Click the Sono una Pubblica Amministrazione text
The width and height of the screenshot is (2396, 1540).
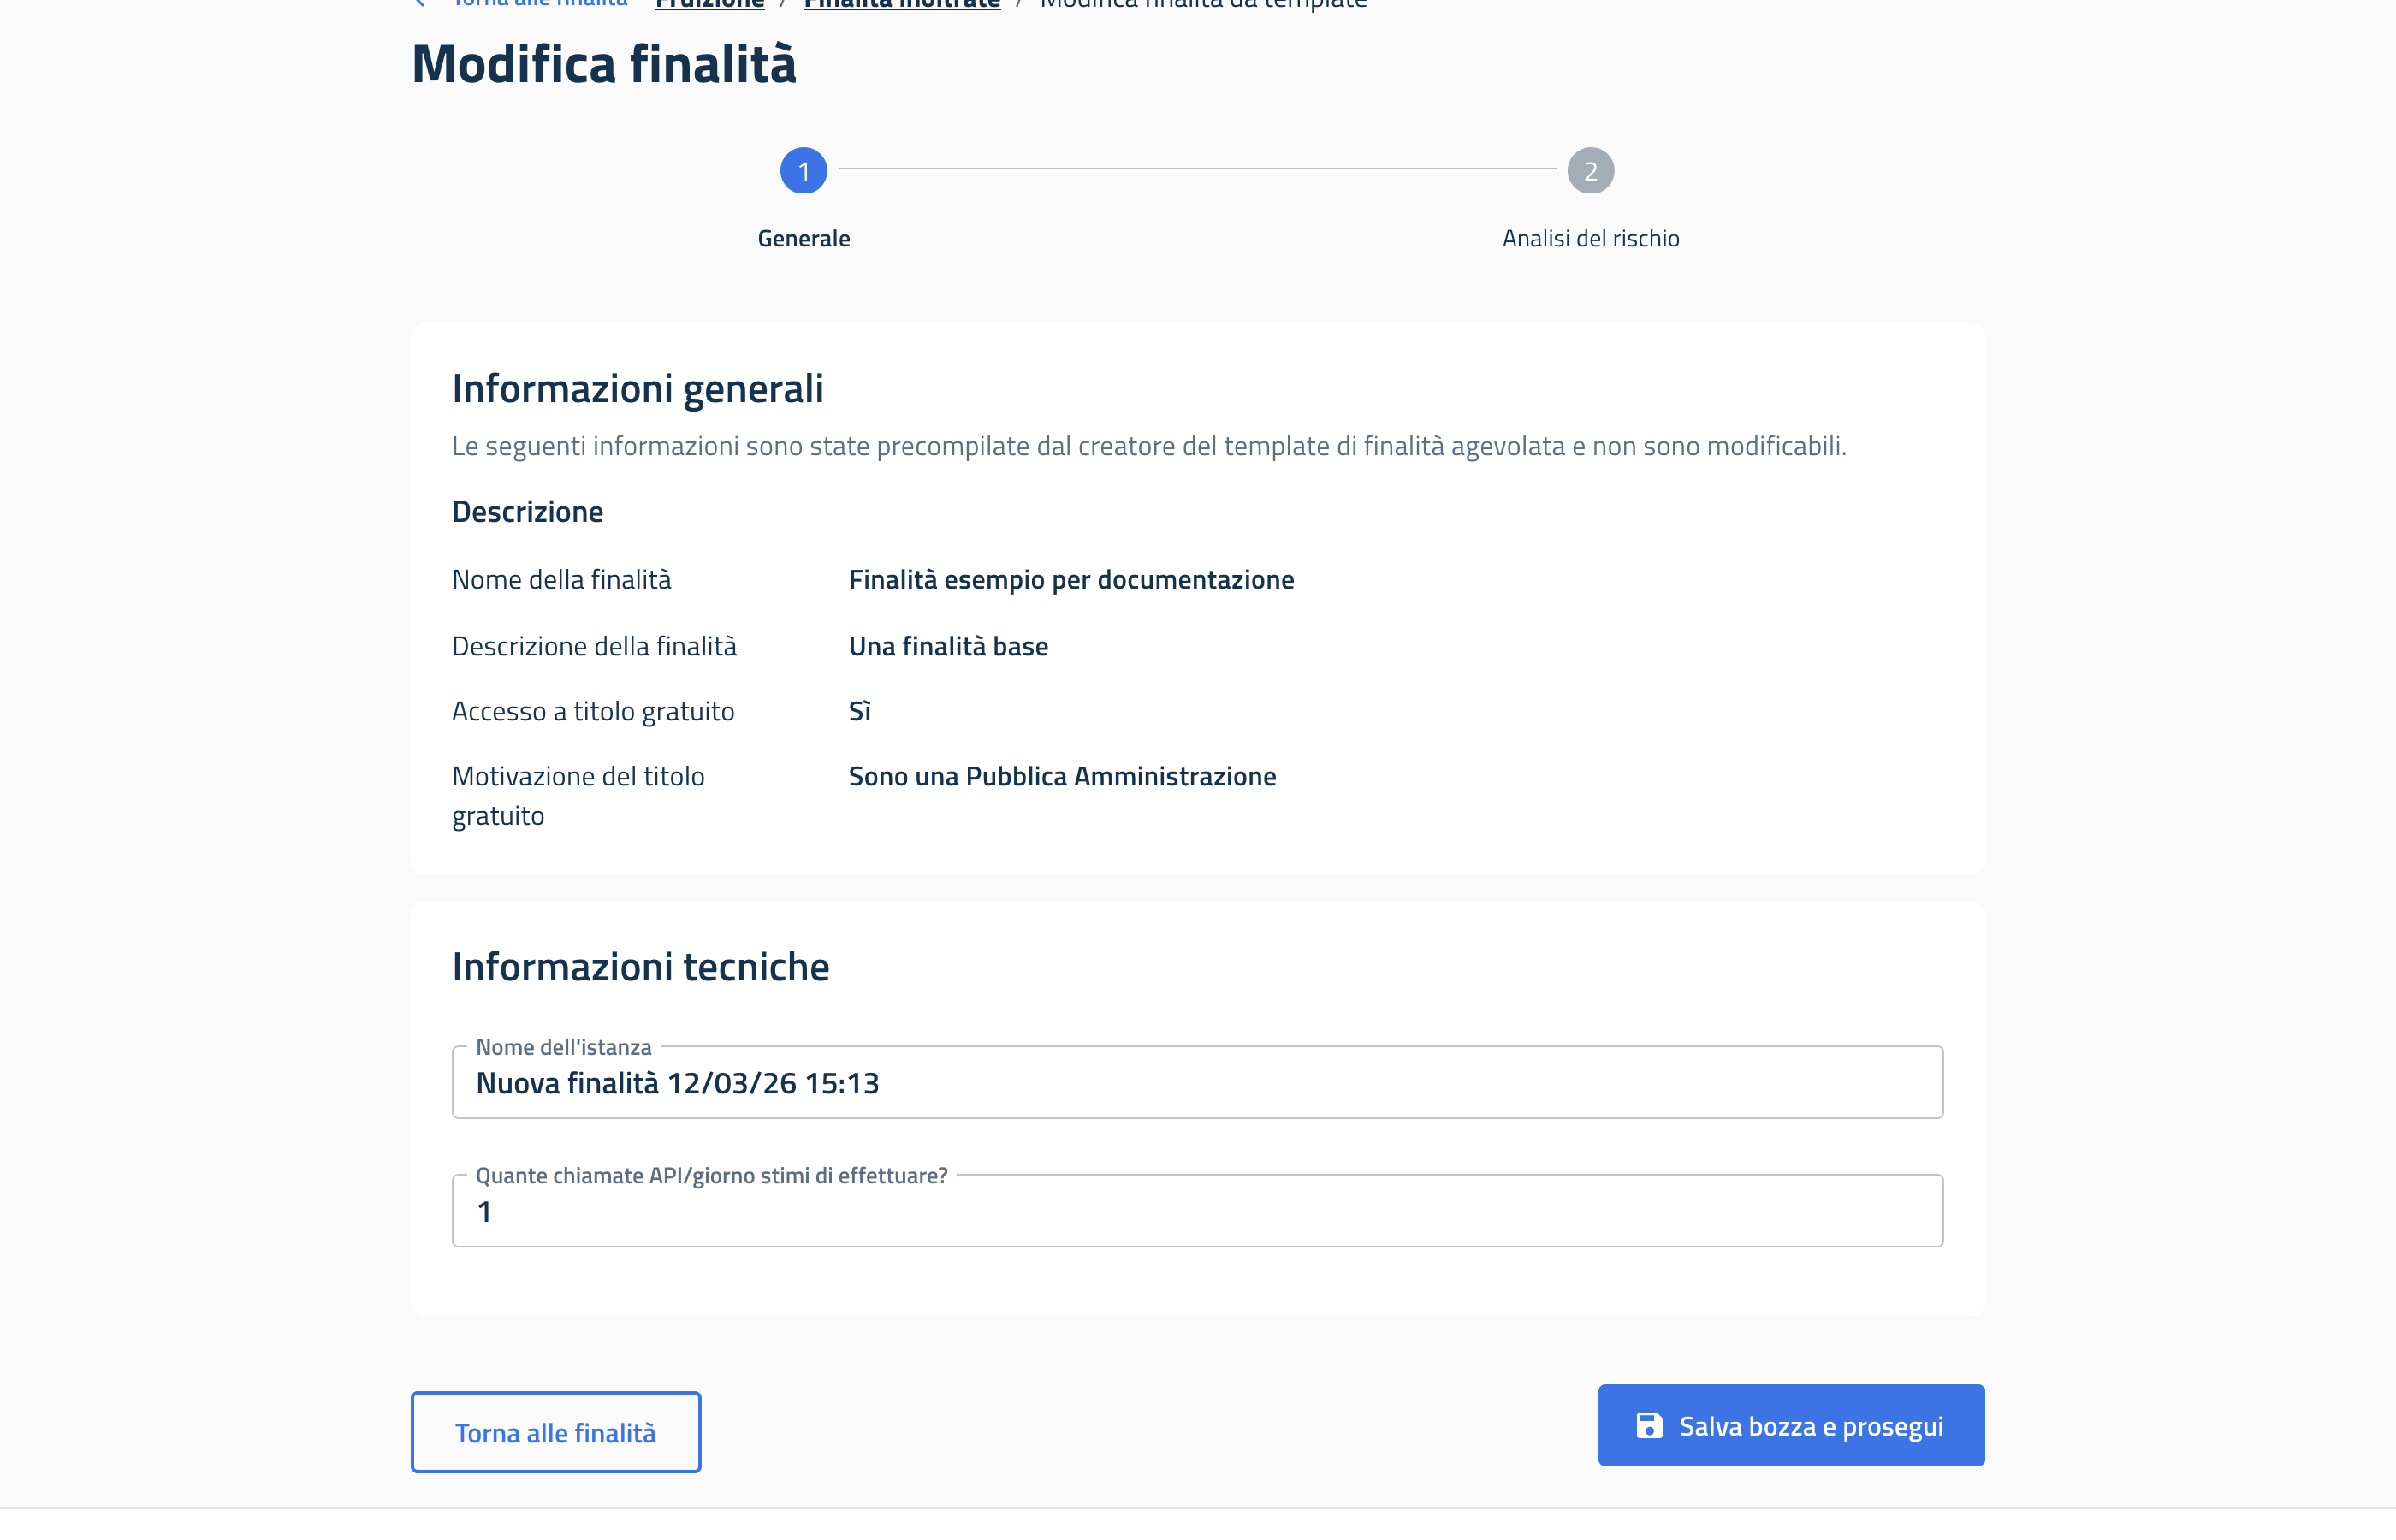1062,776
